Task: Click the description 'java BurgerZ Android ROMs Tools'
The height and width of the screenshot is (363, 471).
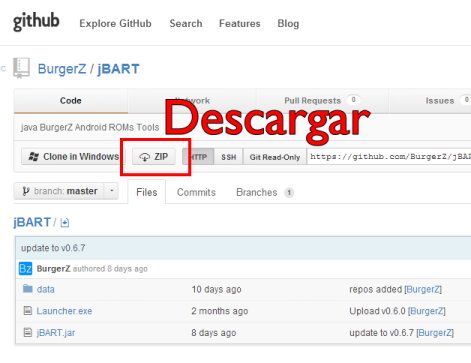Action: pos(90,127)
